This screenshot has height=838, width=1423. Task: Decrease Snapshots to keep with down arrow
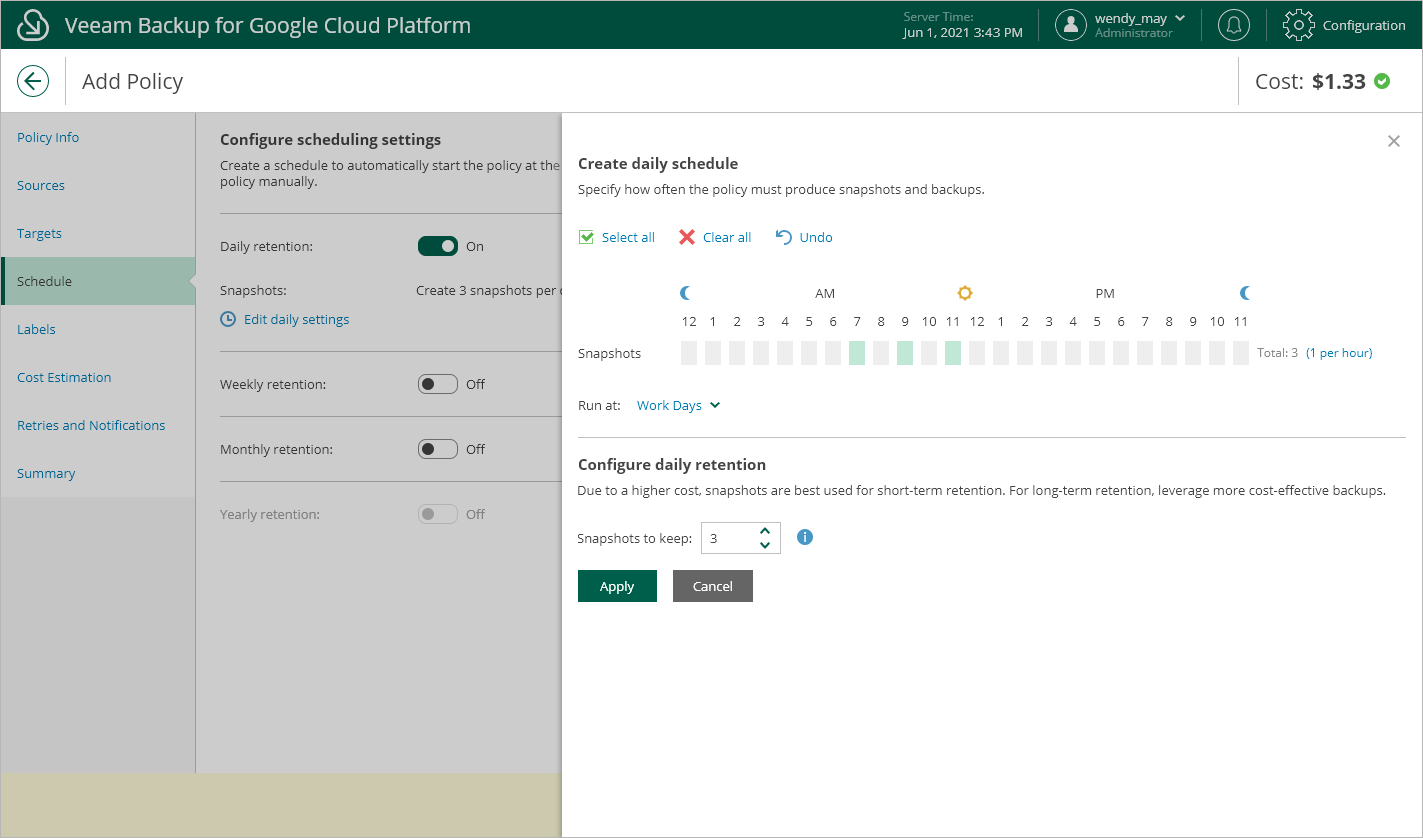click(x=765, y=545)
